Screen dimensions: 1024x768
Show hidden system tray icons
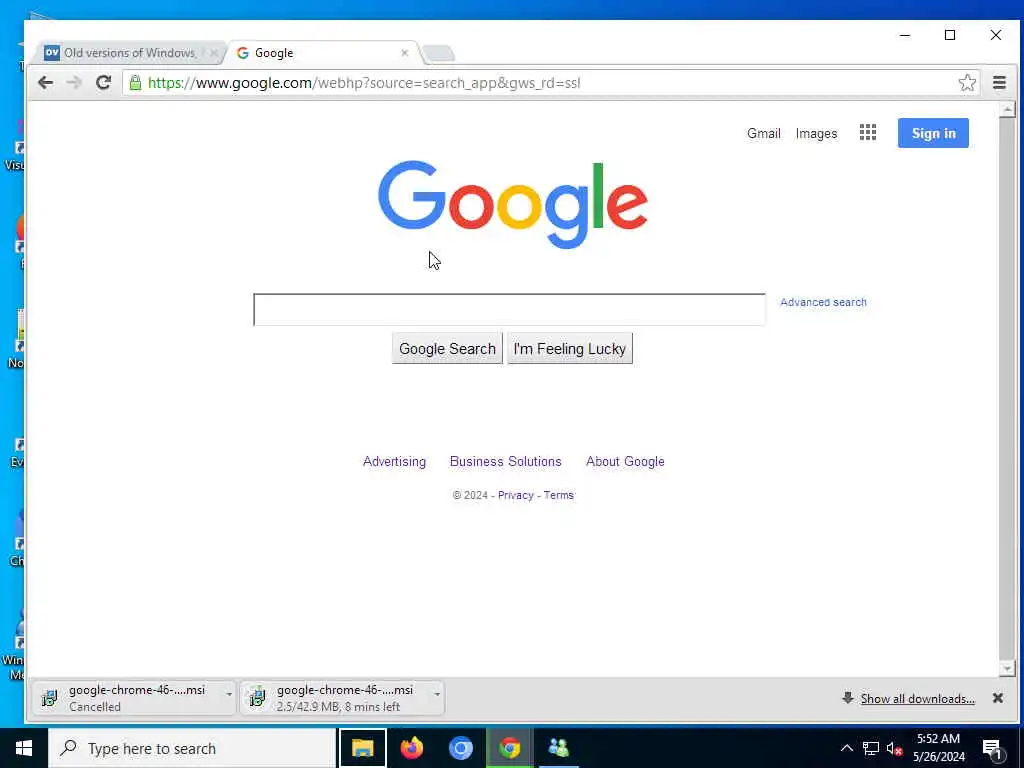pos(846,748)
